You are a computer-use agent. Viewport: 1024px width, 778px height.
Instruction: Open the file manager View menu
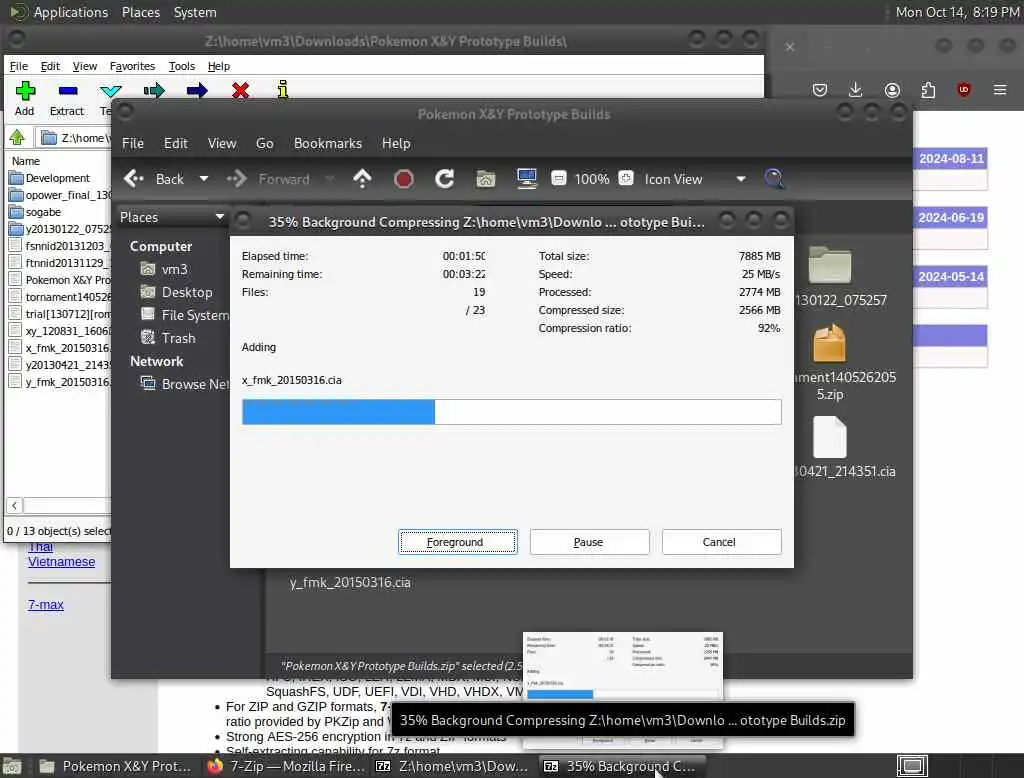click(222, 143)
